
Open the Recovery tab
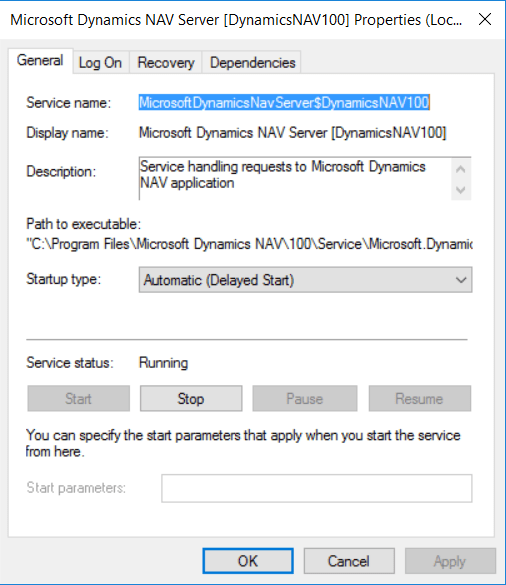pos(166,63)
